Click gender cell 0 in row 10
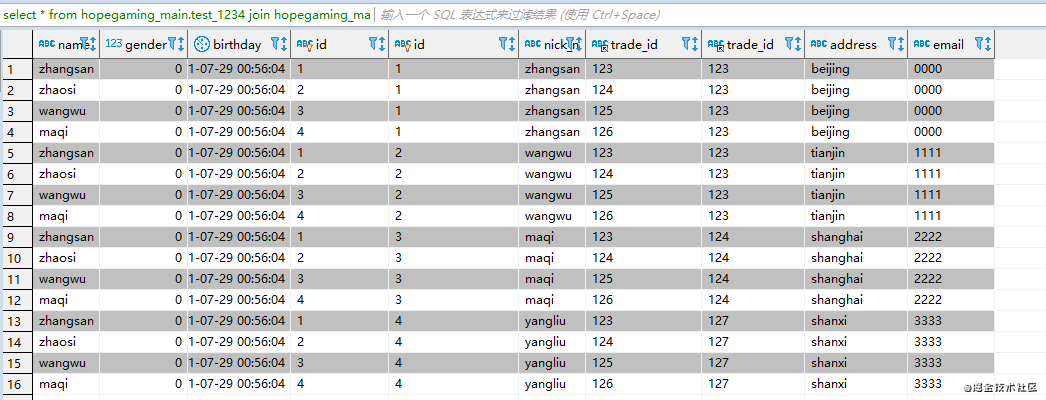The height and width of the screenshot is (400, 1046). tap(143, 258)
